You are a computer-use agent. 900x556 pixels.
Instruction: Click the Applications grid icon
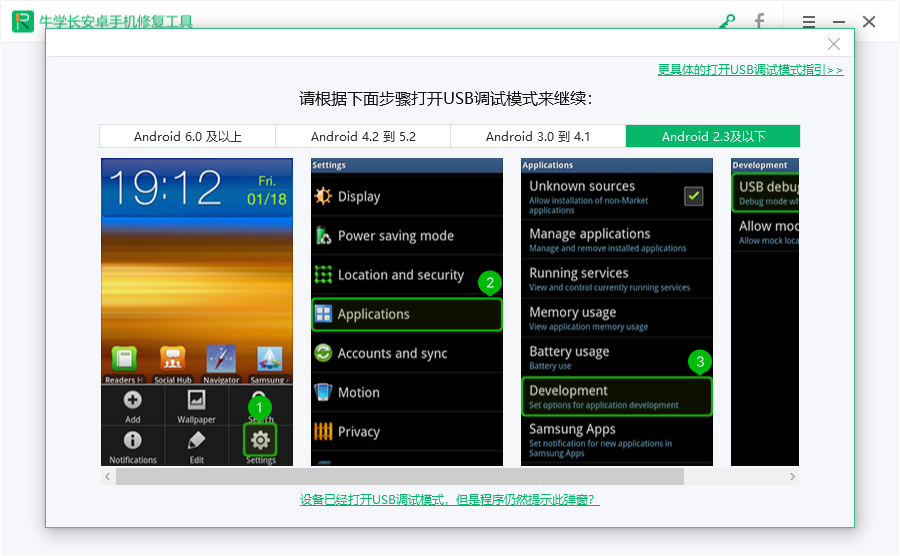(323, 314)
